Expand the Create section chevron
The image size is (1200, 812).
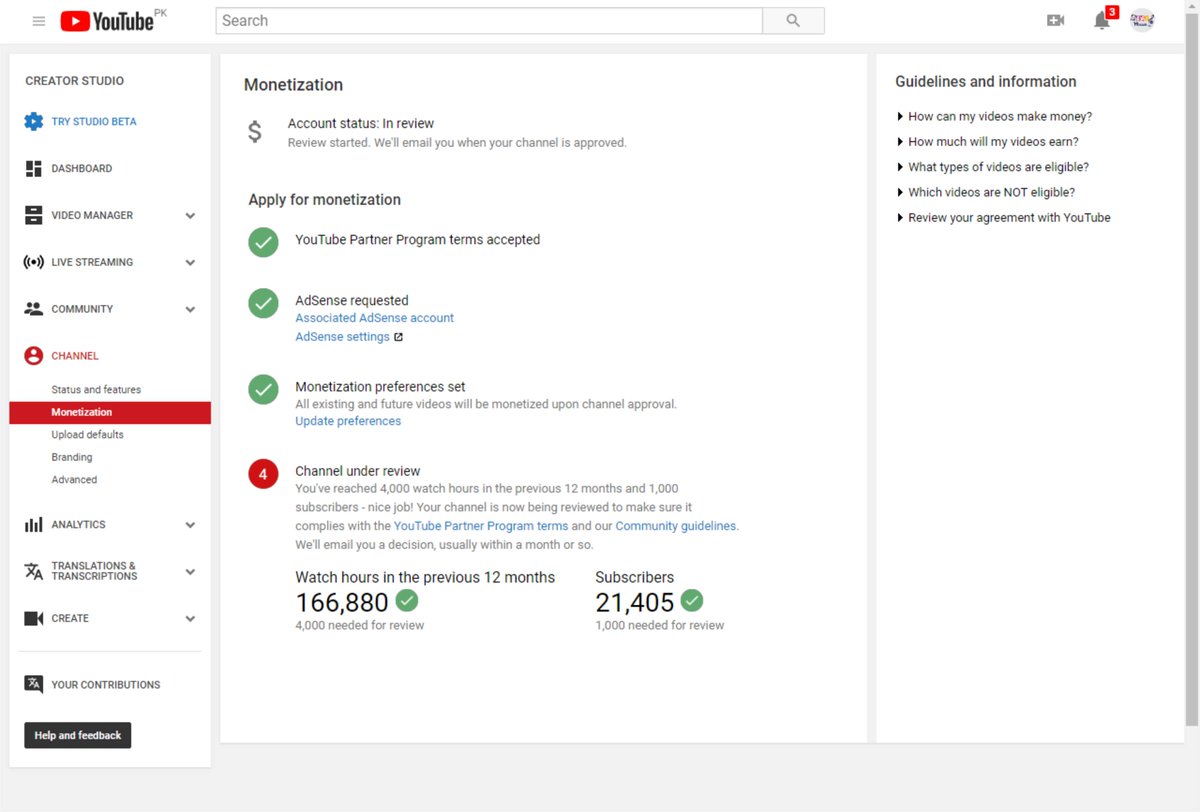click(x=190, y=619)
